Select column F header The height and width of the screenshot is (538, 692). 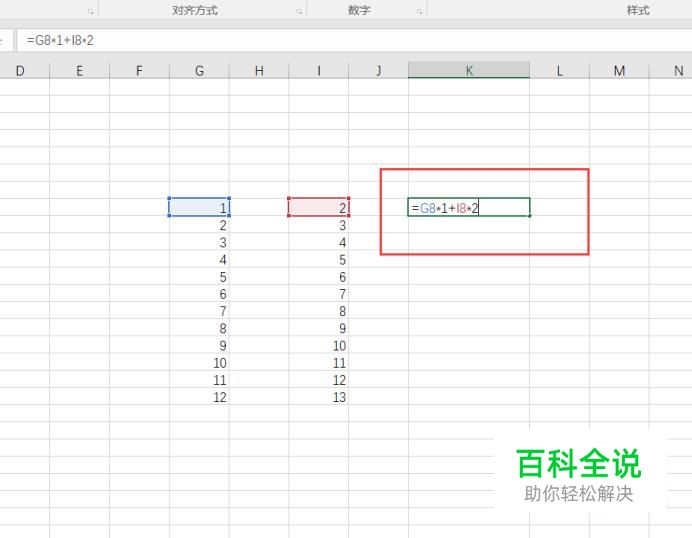click(x=139, y=71)
